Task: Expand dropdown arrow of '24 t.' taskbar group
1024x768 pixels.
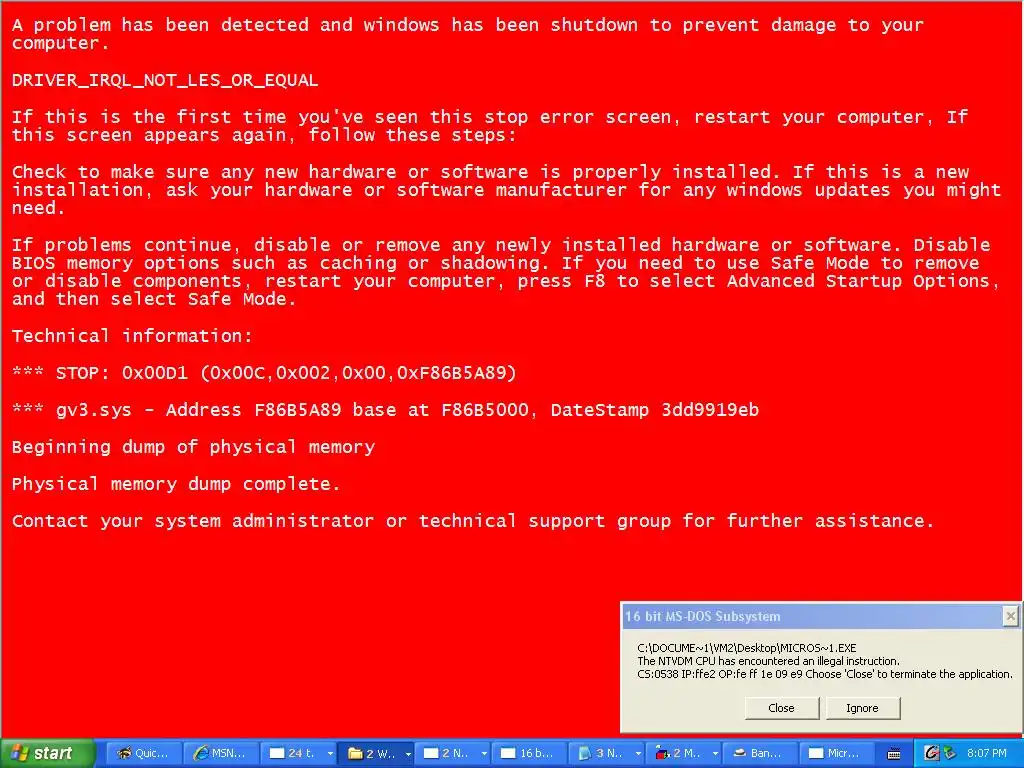Action: point(330,754)
